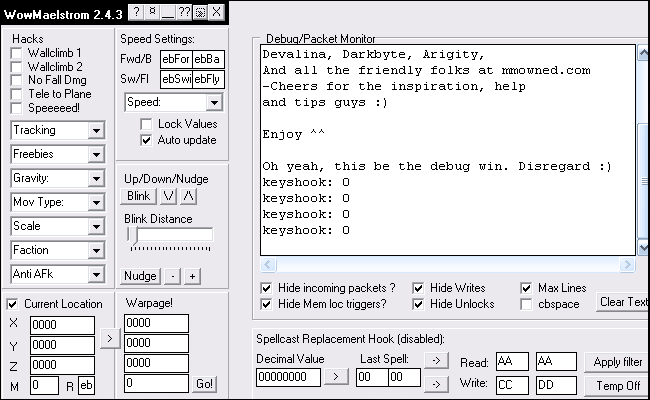650x400 pixels.
Task: Click the Decimal Value field
Action: pyautogui.click(x=288, y=377)
